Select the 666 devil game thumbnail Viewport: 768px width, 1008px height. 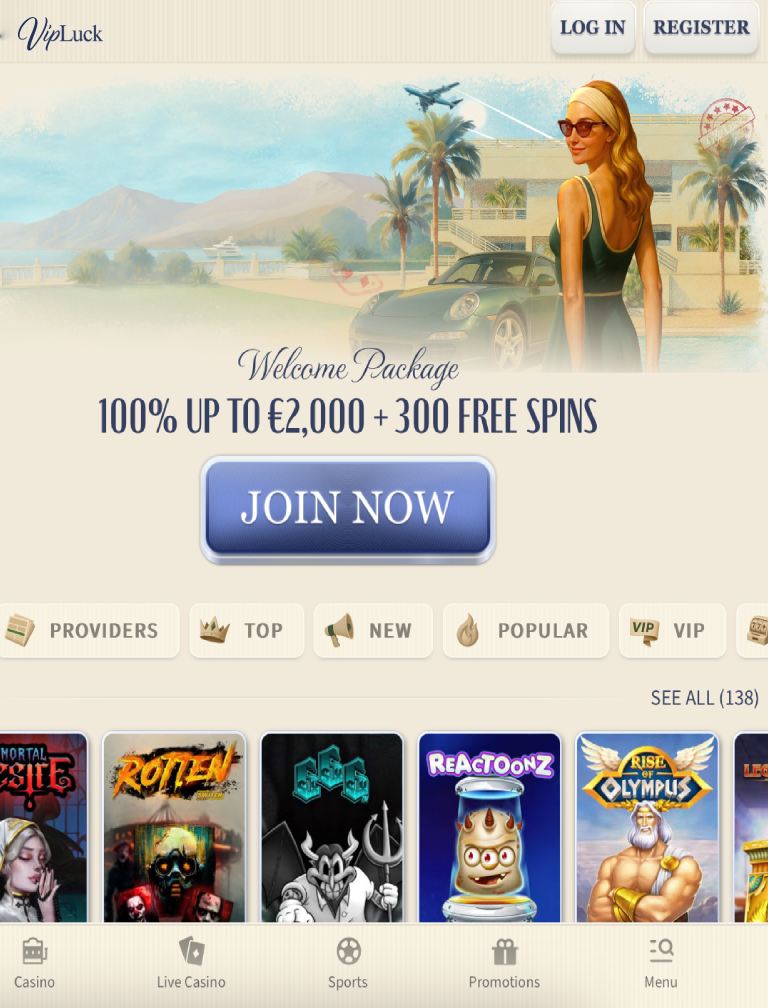tap(332, 827)
